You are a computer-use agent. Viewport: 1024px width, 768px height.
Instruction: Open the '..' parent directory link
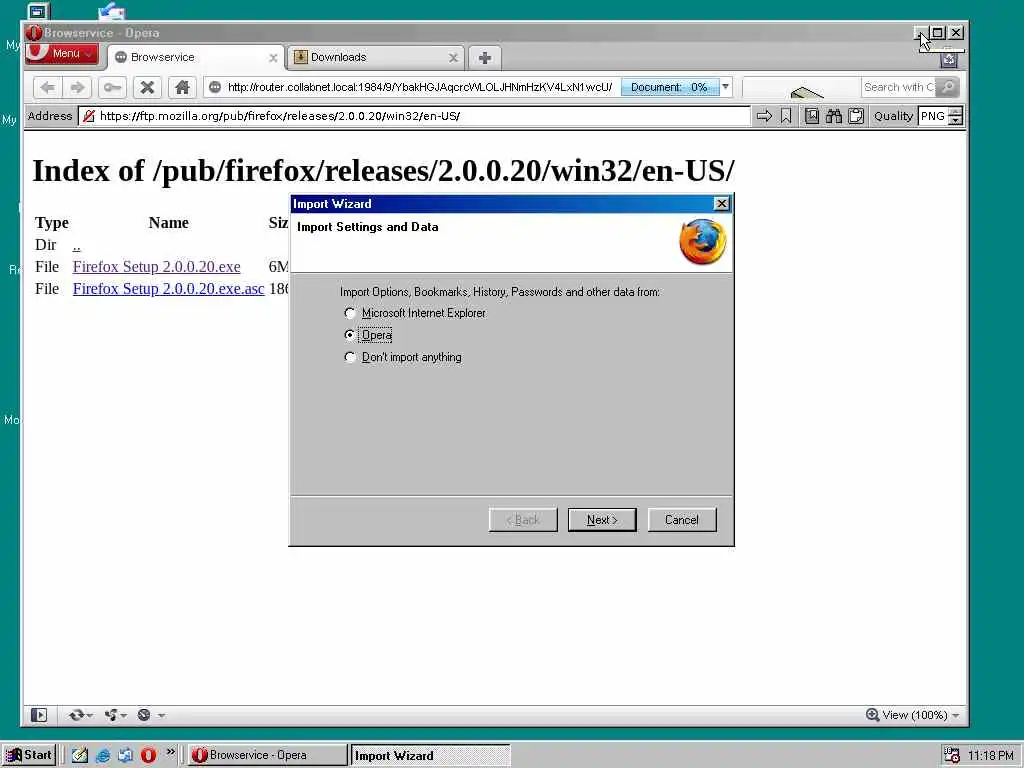point(76,245)
